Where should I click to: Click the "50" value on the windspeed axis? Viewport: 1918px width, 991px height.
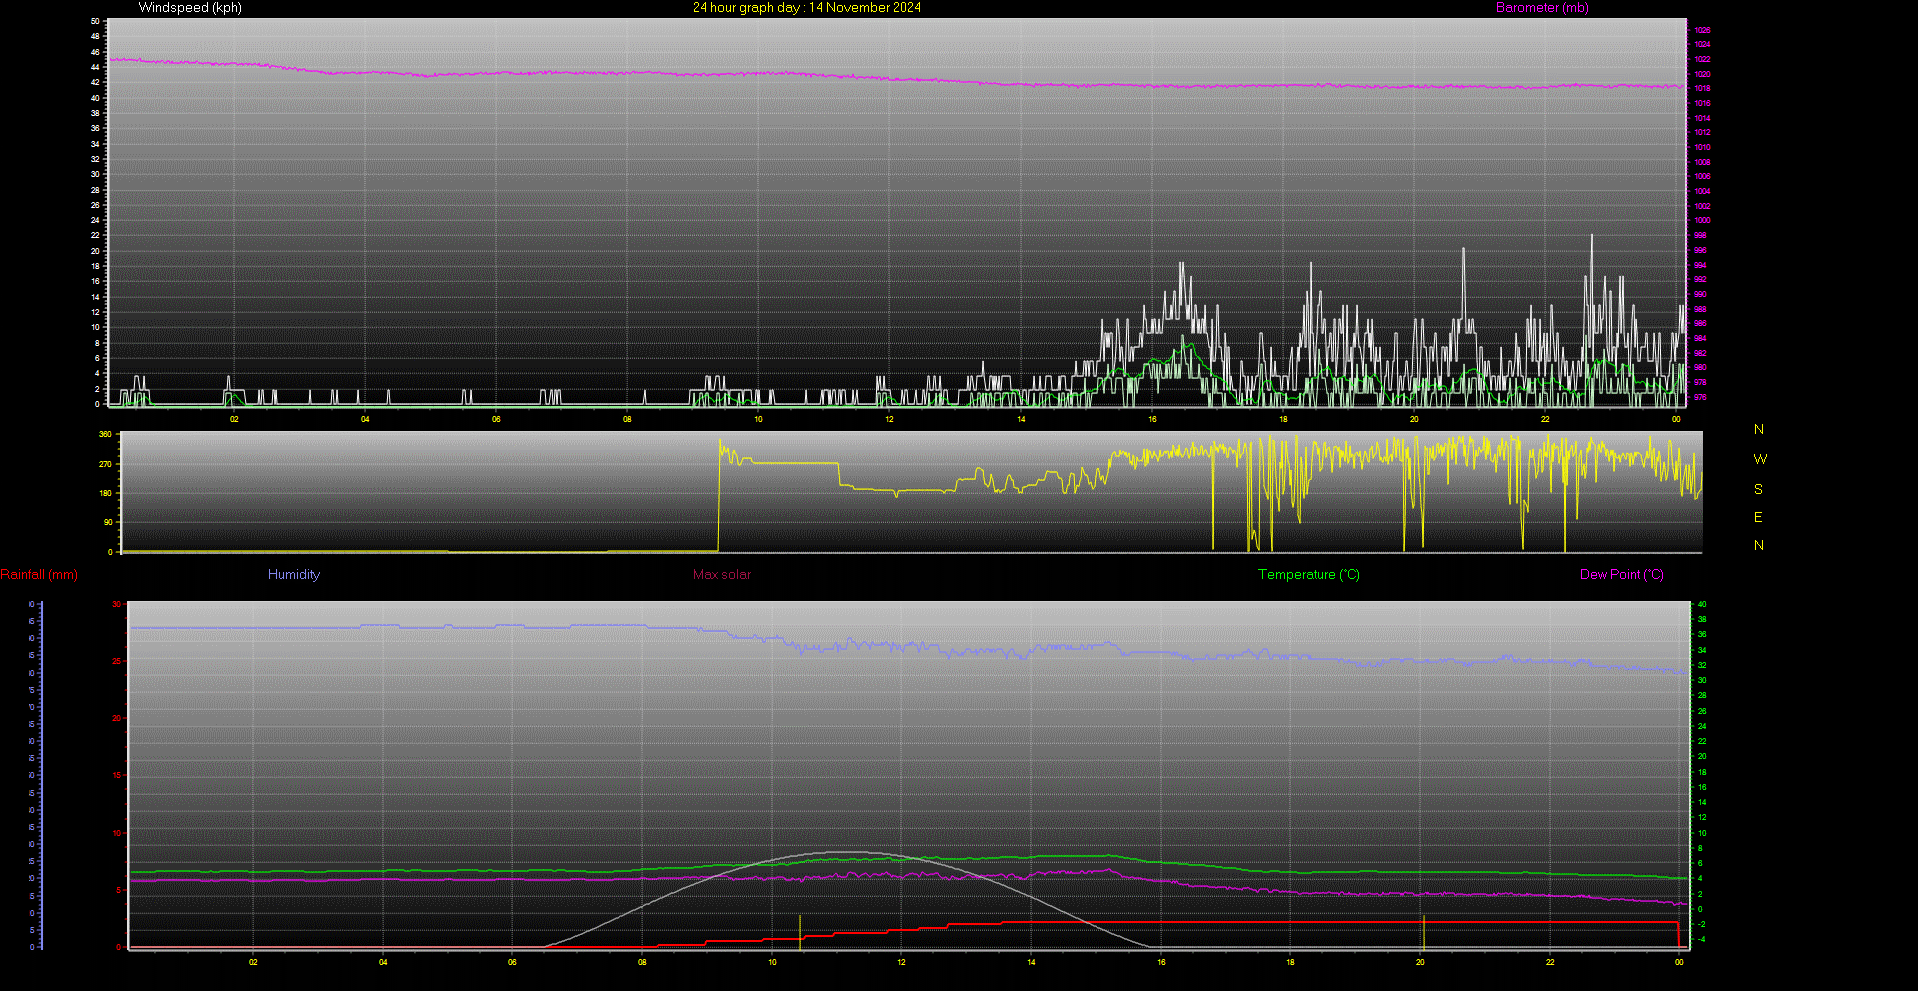coord(95,21)
